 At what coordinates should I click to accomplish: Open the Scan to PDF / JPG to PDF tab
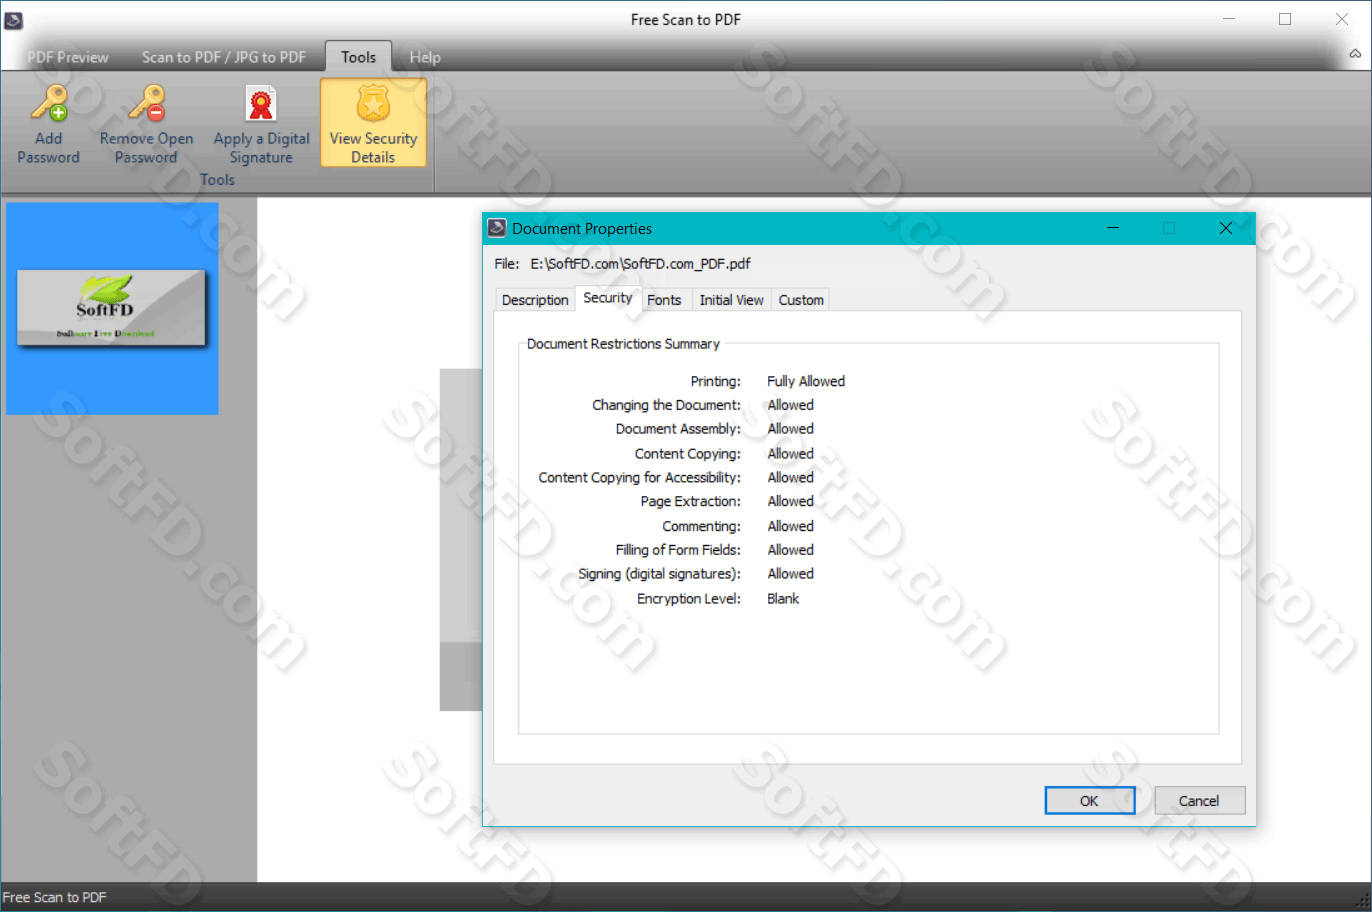(224, 57)
